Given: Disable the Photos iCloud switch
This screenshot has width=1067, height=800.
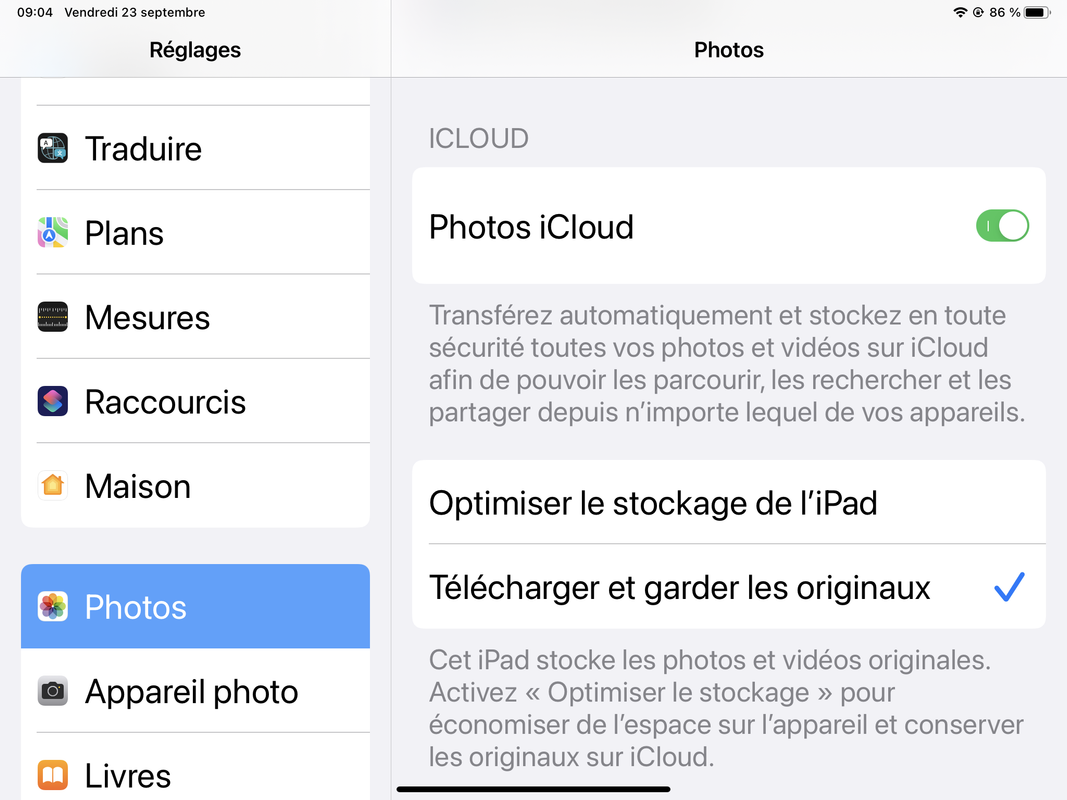Looking at the screenshot, I should coord(1002,226).
